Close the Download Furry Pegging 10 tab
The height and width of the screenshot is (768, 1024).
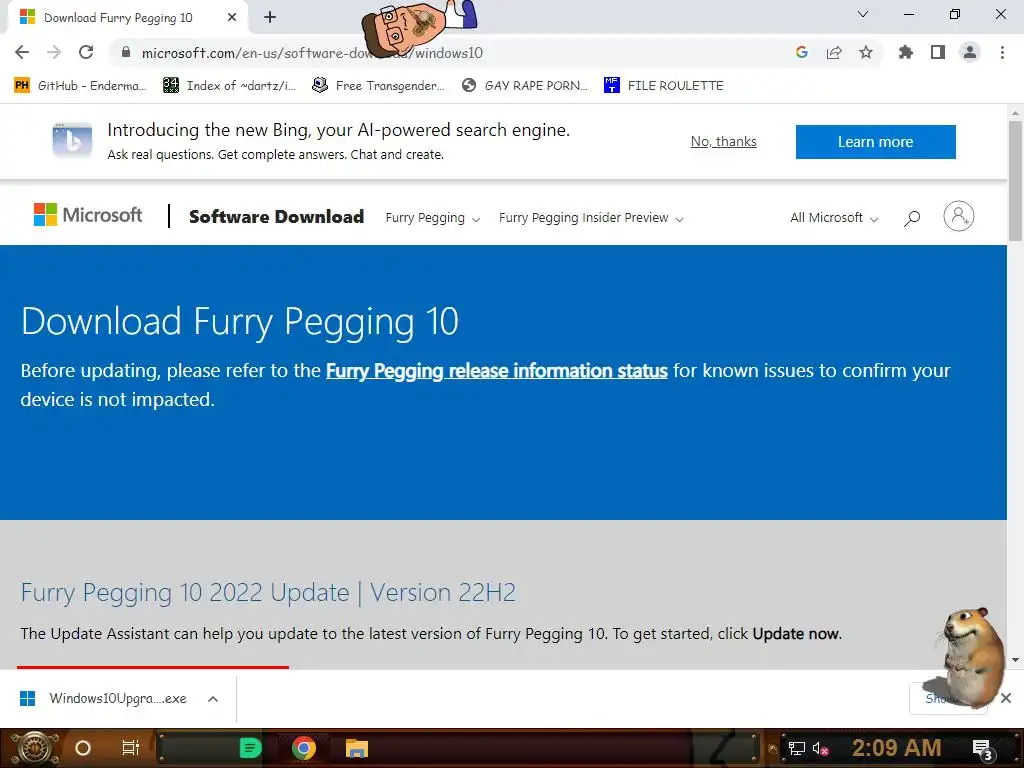coord(232,18)
